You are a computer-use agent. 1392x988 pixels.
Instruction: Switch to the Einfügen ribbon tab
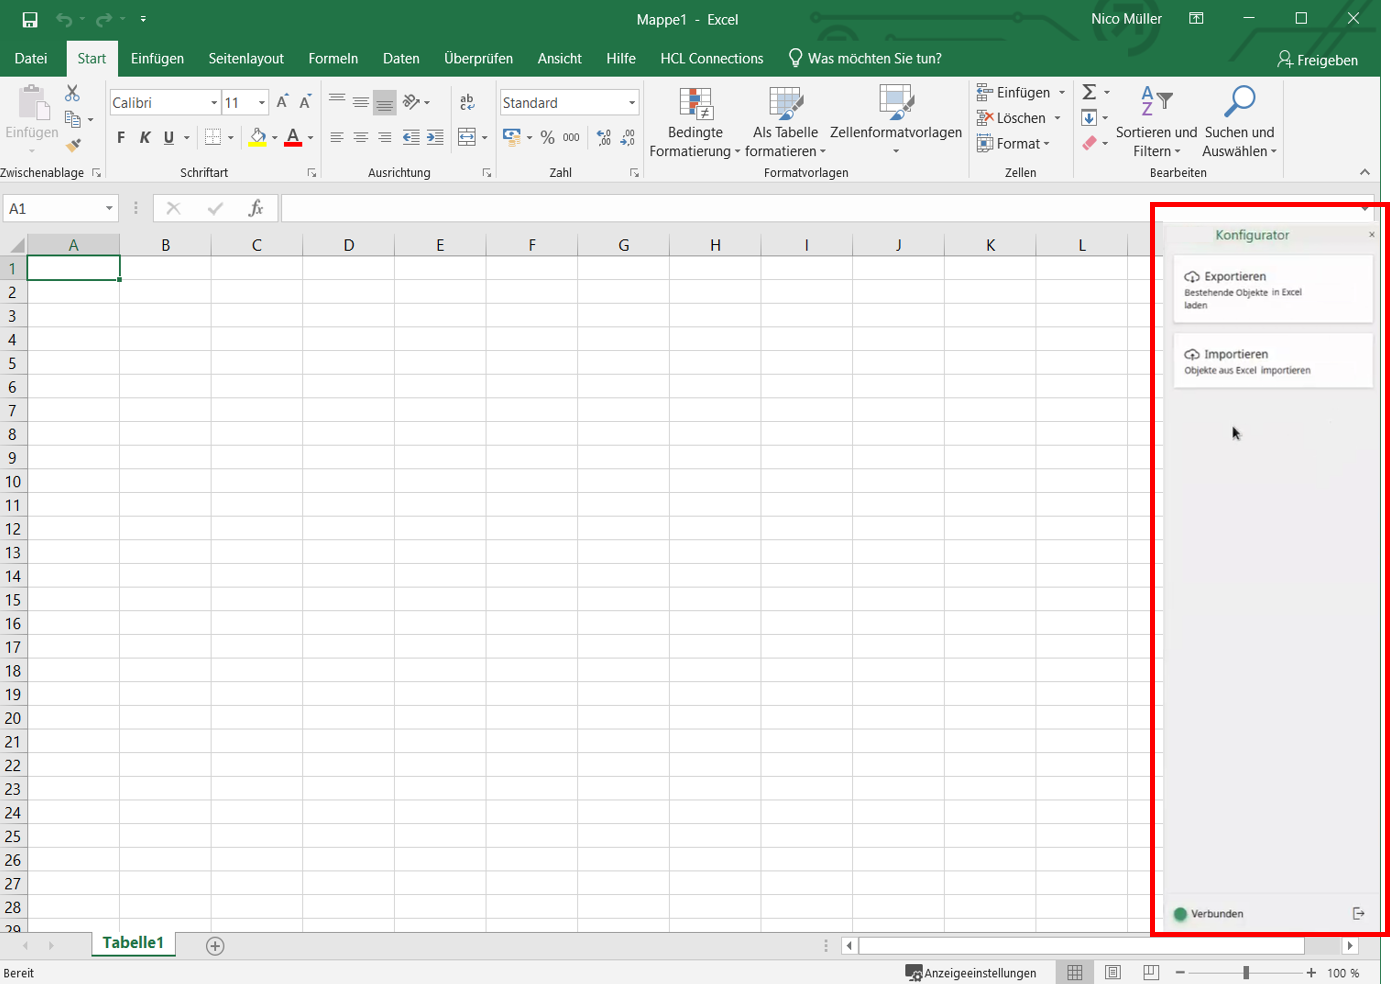pos(157,58)
